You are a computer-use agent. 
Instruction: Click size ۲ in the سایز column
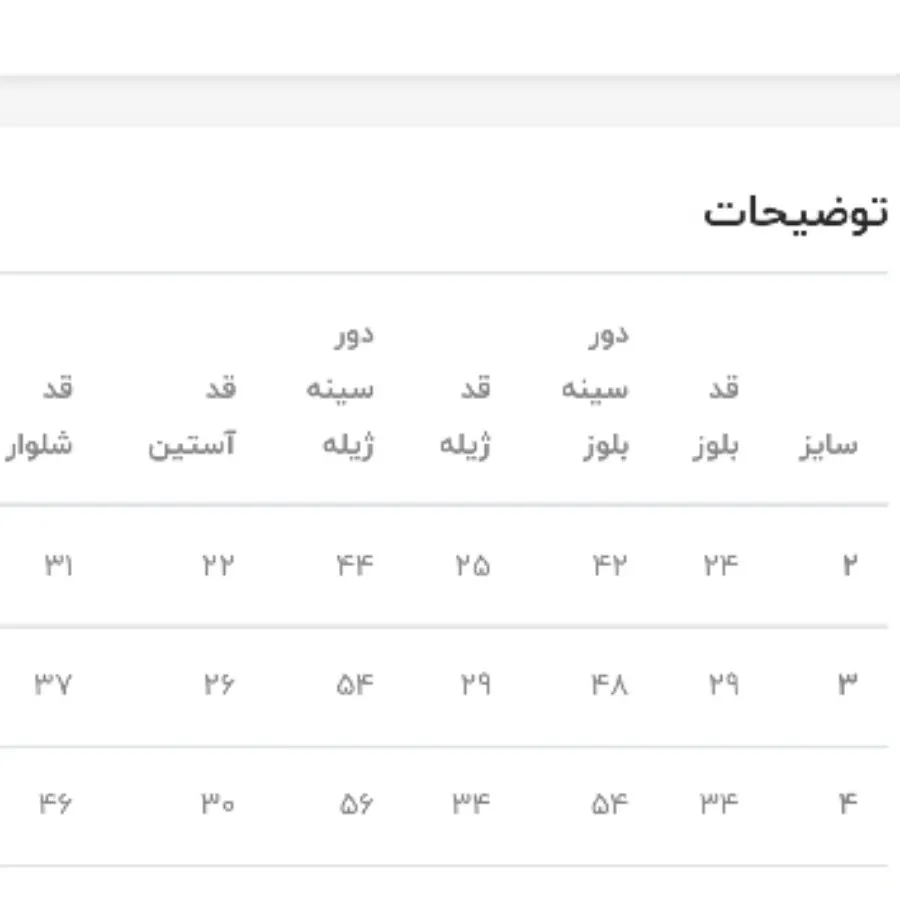849,566
